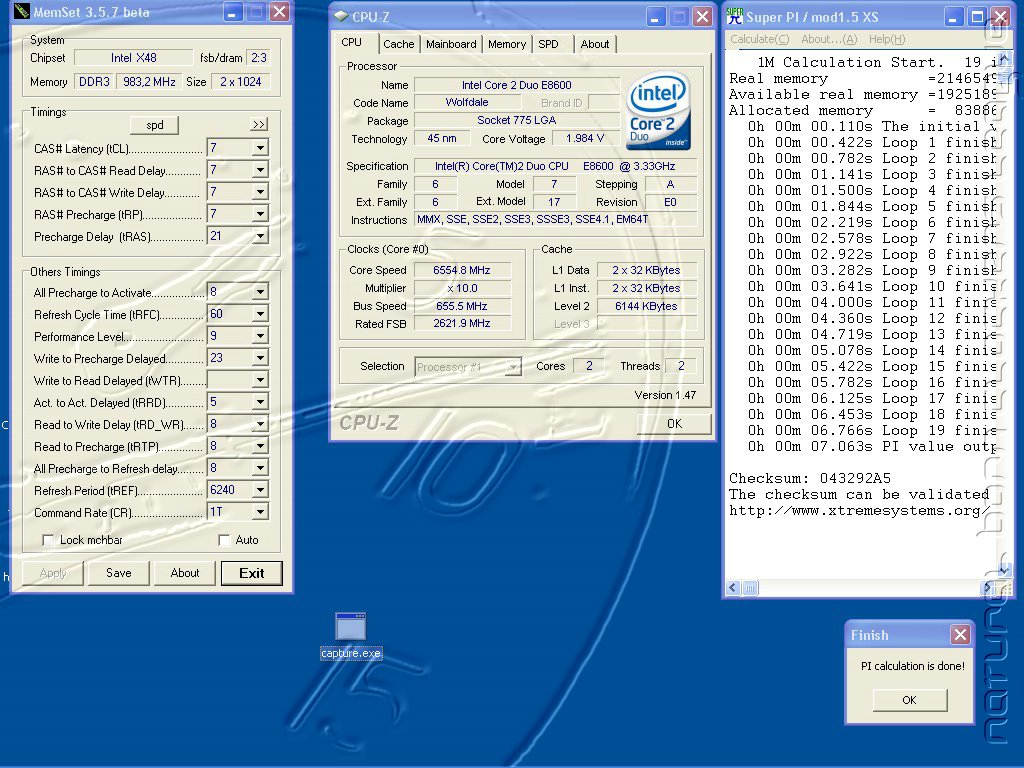Switch to the Memory tab in CPU-Z
This screenshot has width=1024, height=768.
coord(507,44)
